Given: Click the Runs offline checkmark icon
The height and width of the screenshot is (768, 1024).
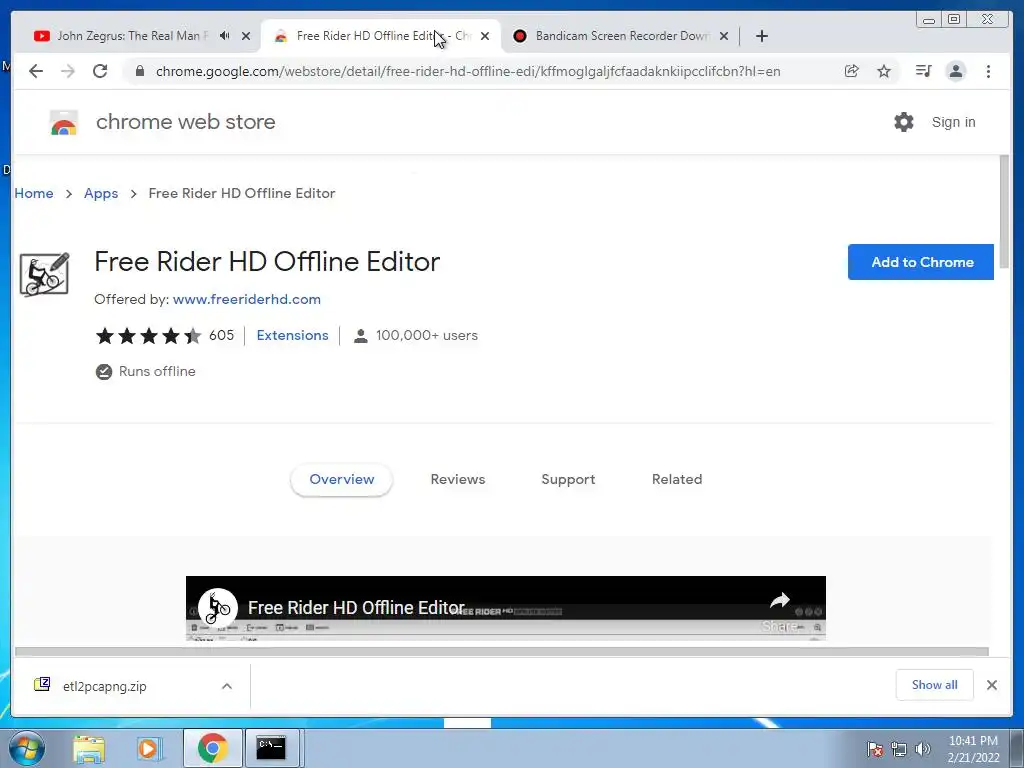Looking at the screenshot, I should tap(104, 372).
